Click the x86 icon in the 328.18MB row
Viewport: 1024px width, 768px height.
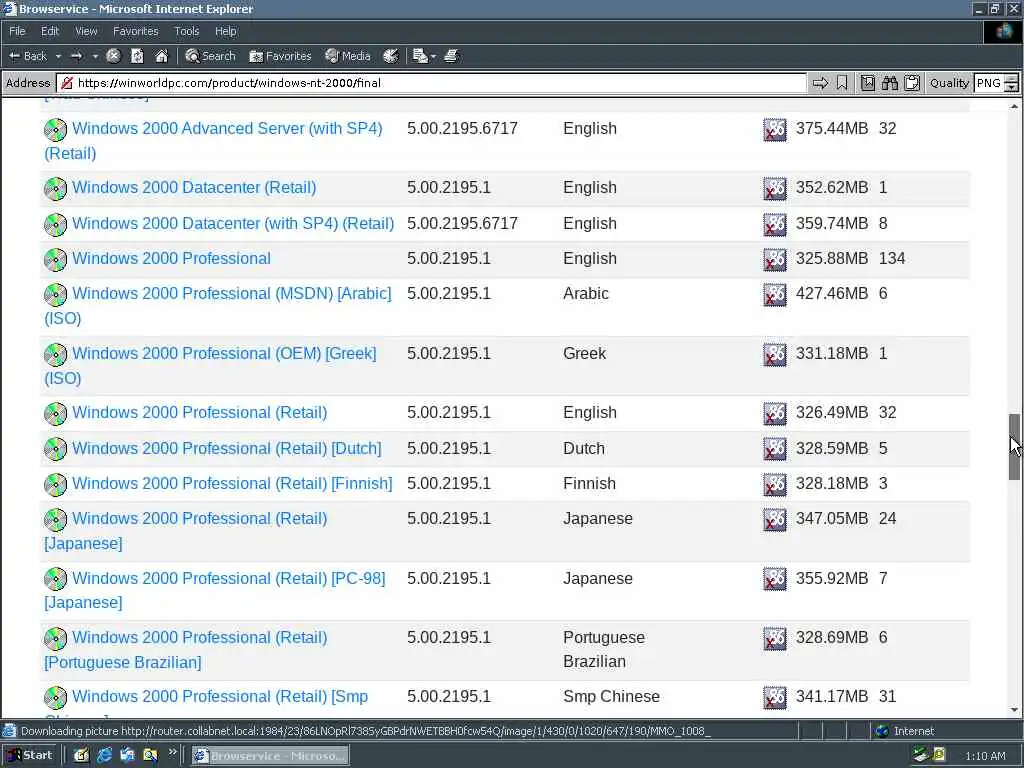(775, 485)
